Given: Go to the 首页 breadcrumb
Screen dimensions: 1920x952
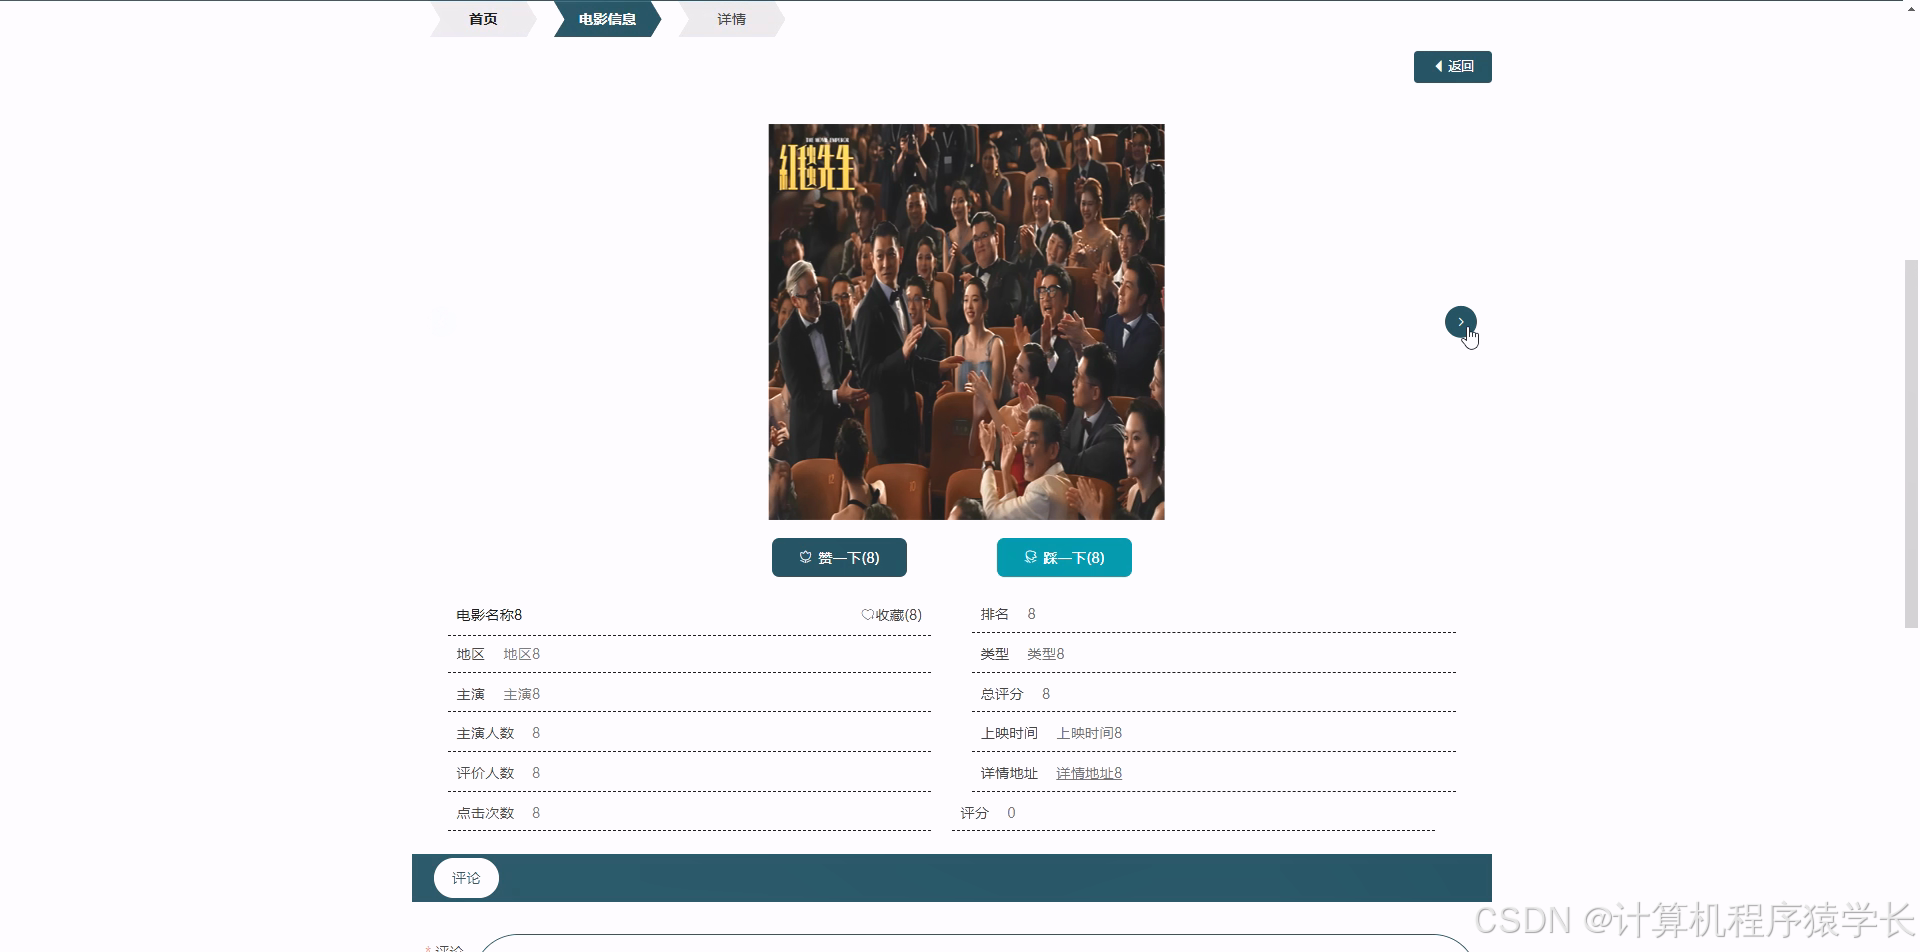Looking at the screenshot, I should (x=483, y=19).
